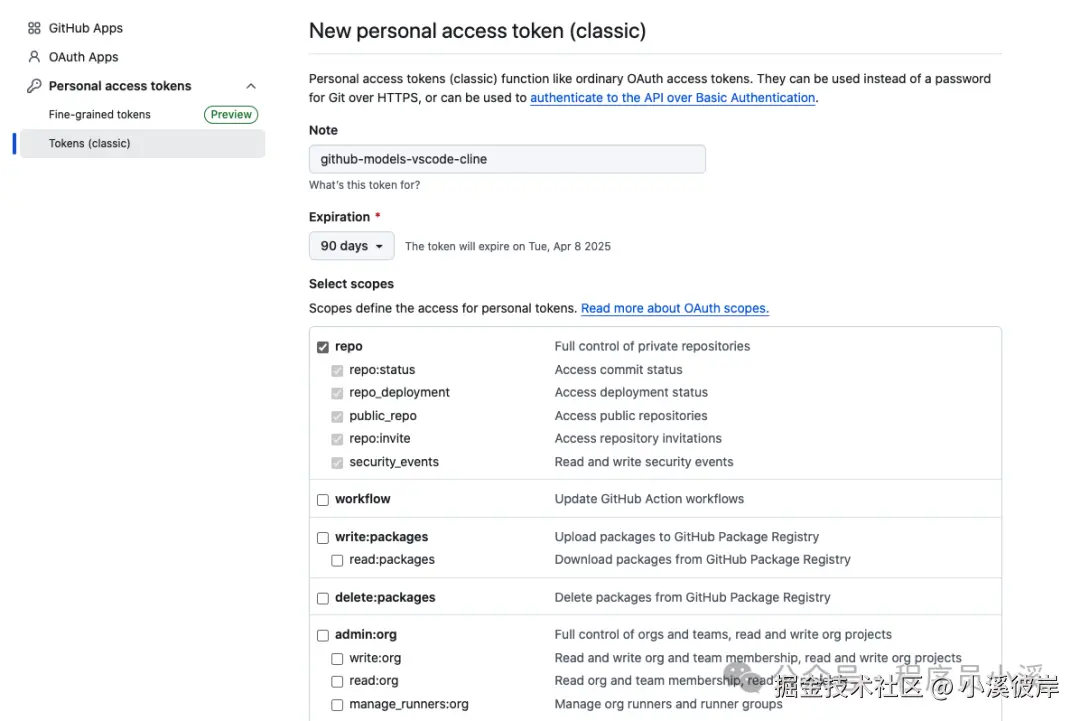This screenshot has height=721, width=1080.
Task: Click the Personal access tokens key icon
Action: click(34, 86)
